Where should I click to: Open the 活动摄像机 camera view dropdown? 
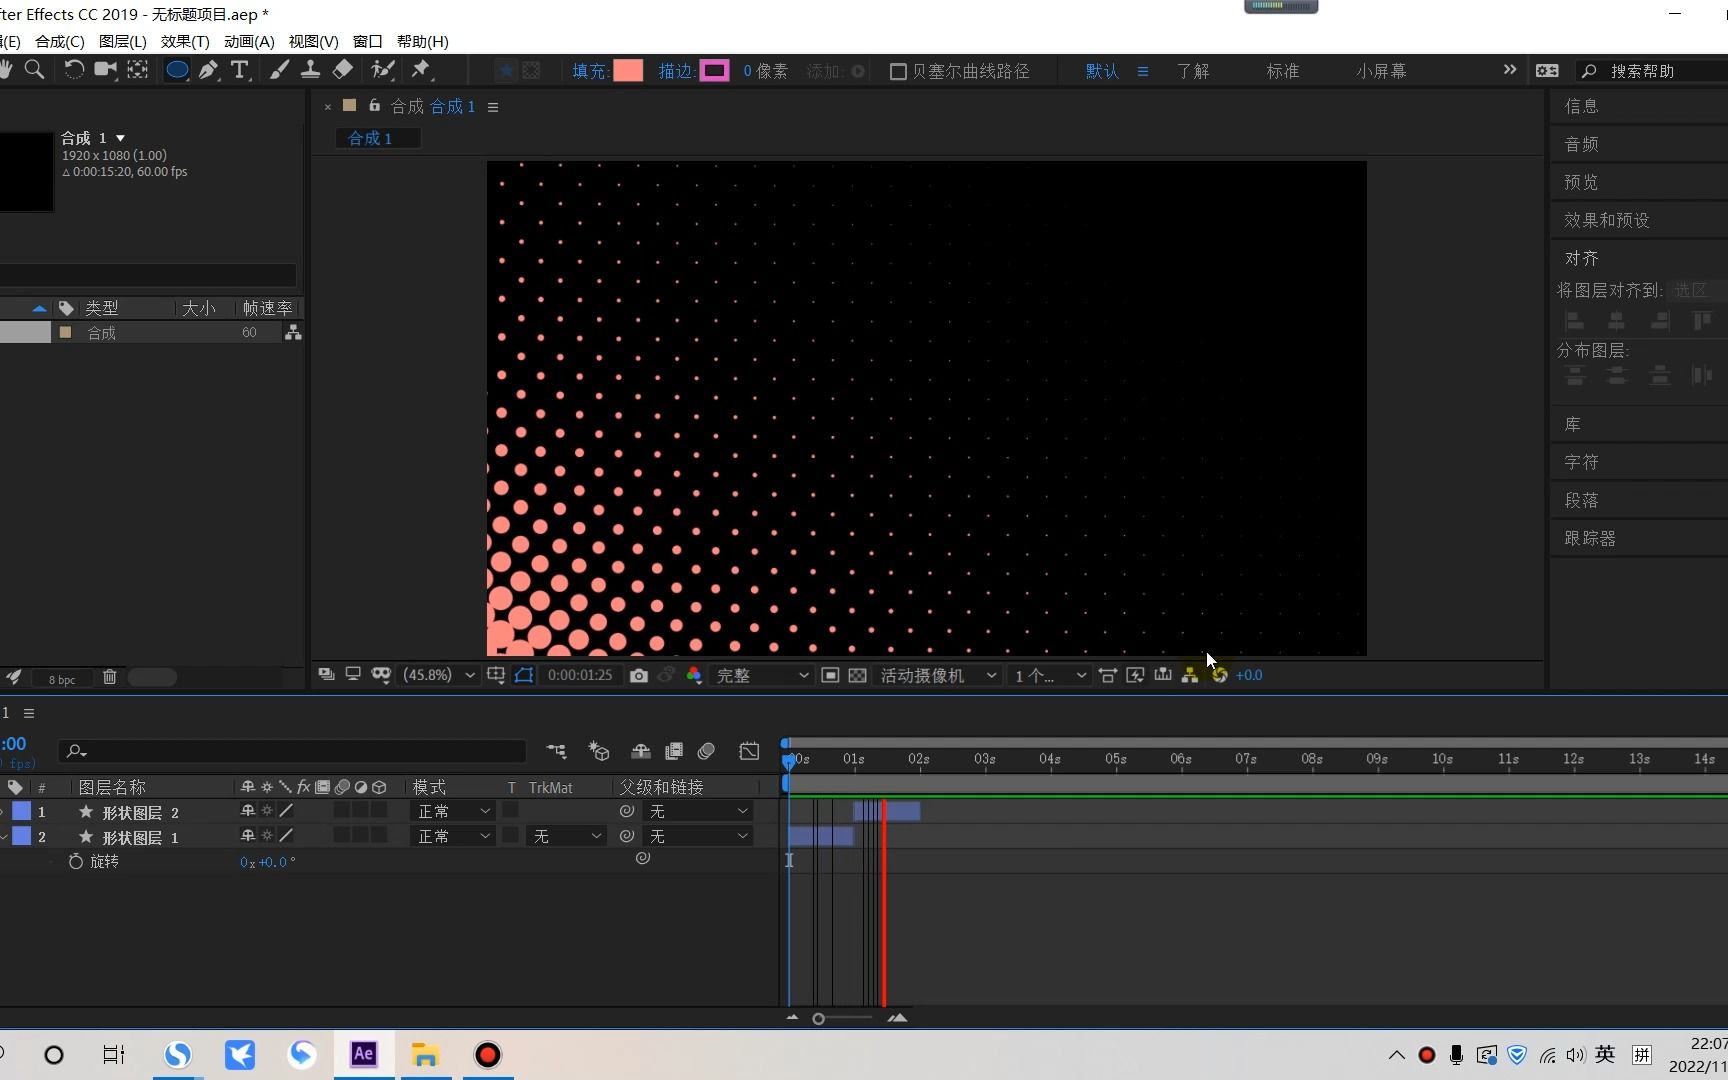pyautogui.click(x=938, y=676)
